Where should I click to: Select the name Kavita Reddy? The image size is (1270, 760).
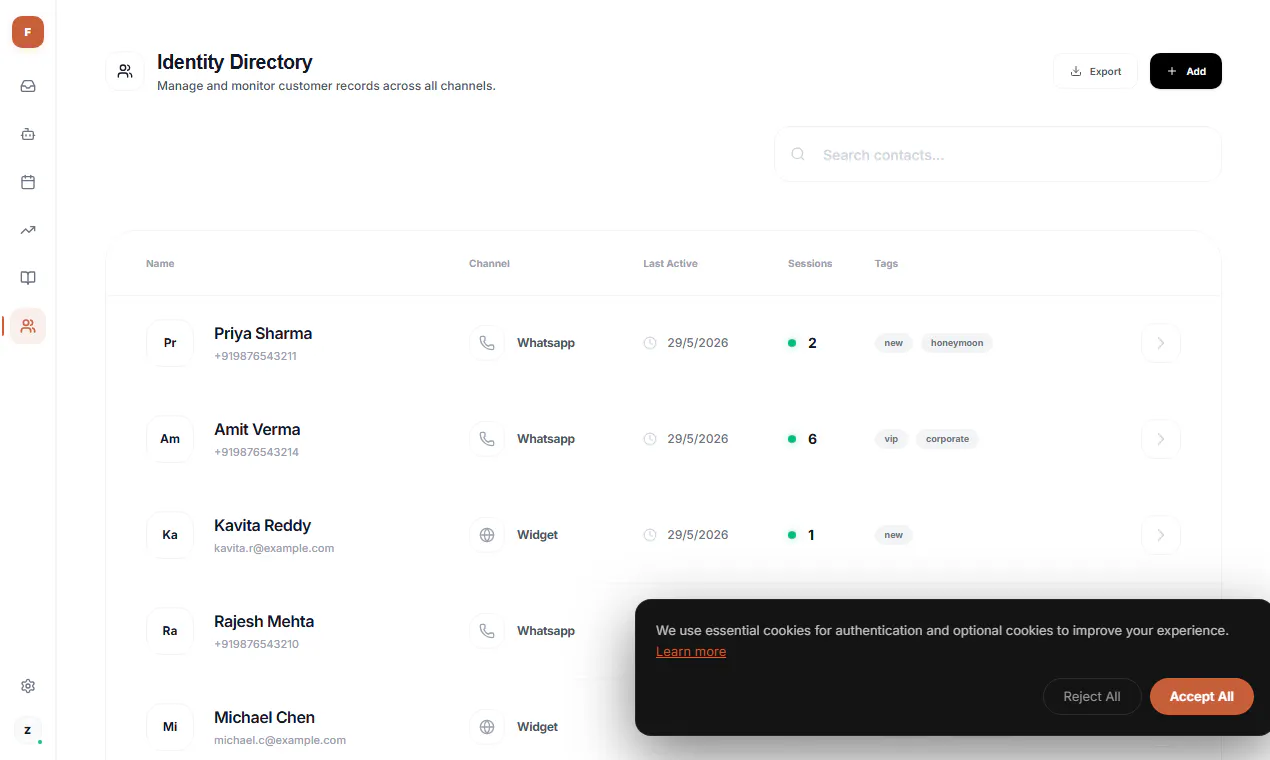pyautogui.click(x=262, y=526)
